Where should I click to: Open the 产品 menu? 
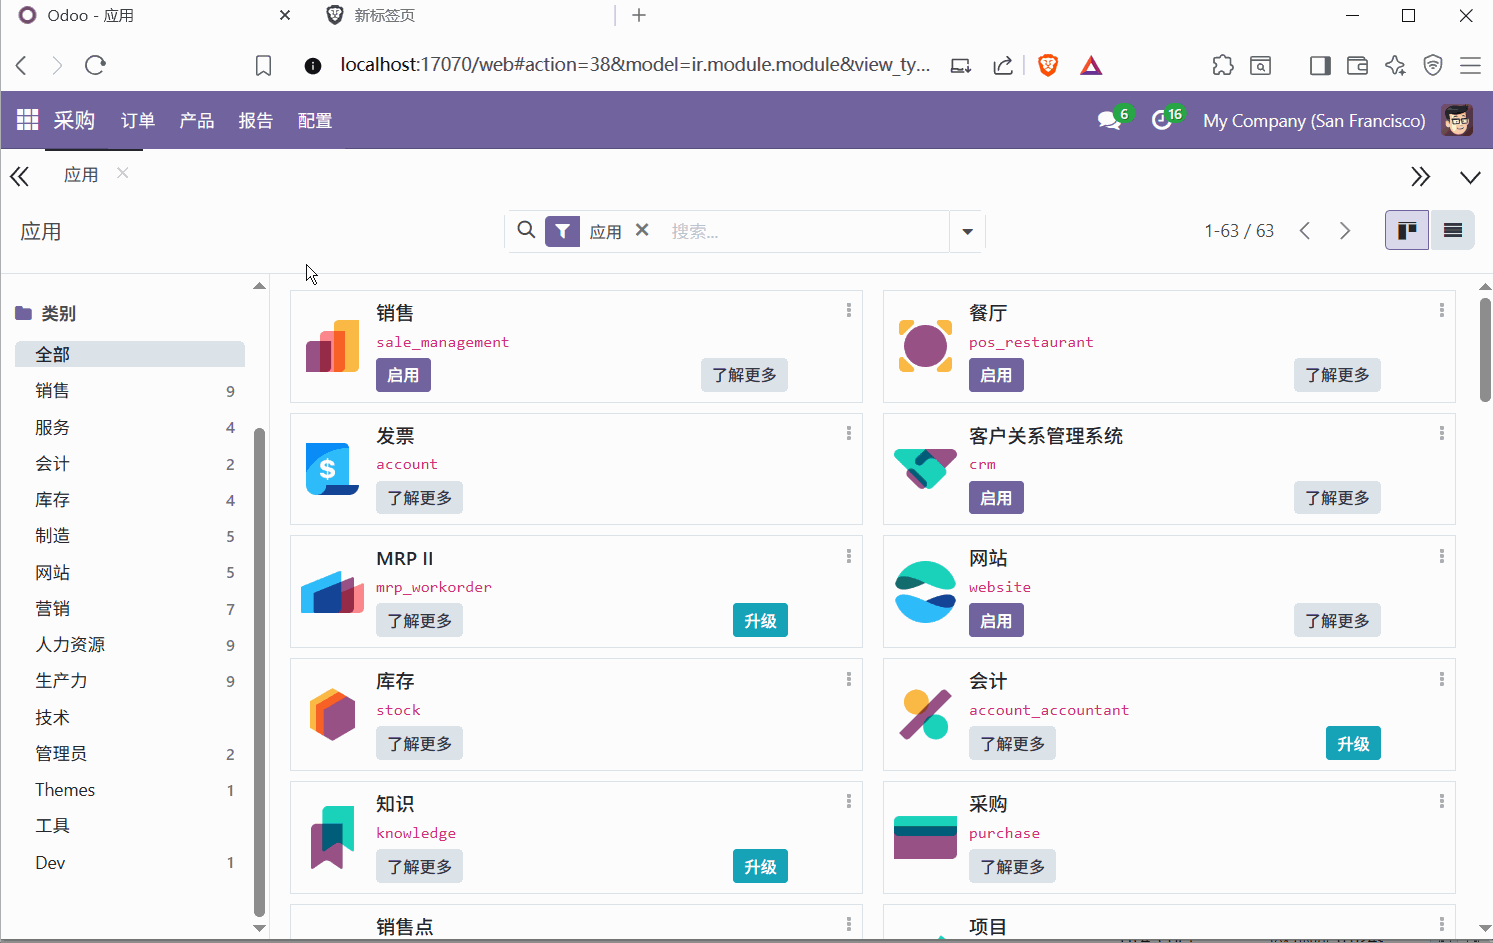197,121
